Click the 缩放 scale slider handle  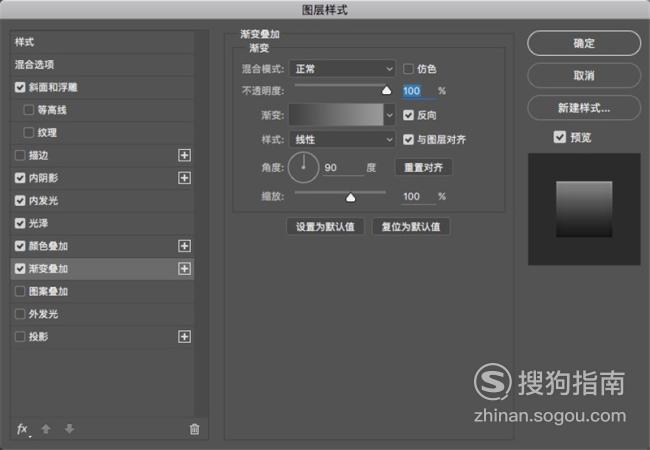351,197
